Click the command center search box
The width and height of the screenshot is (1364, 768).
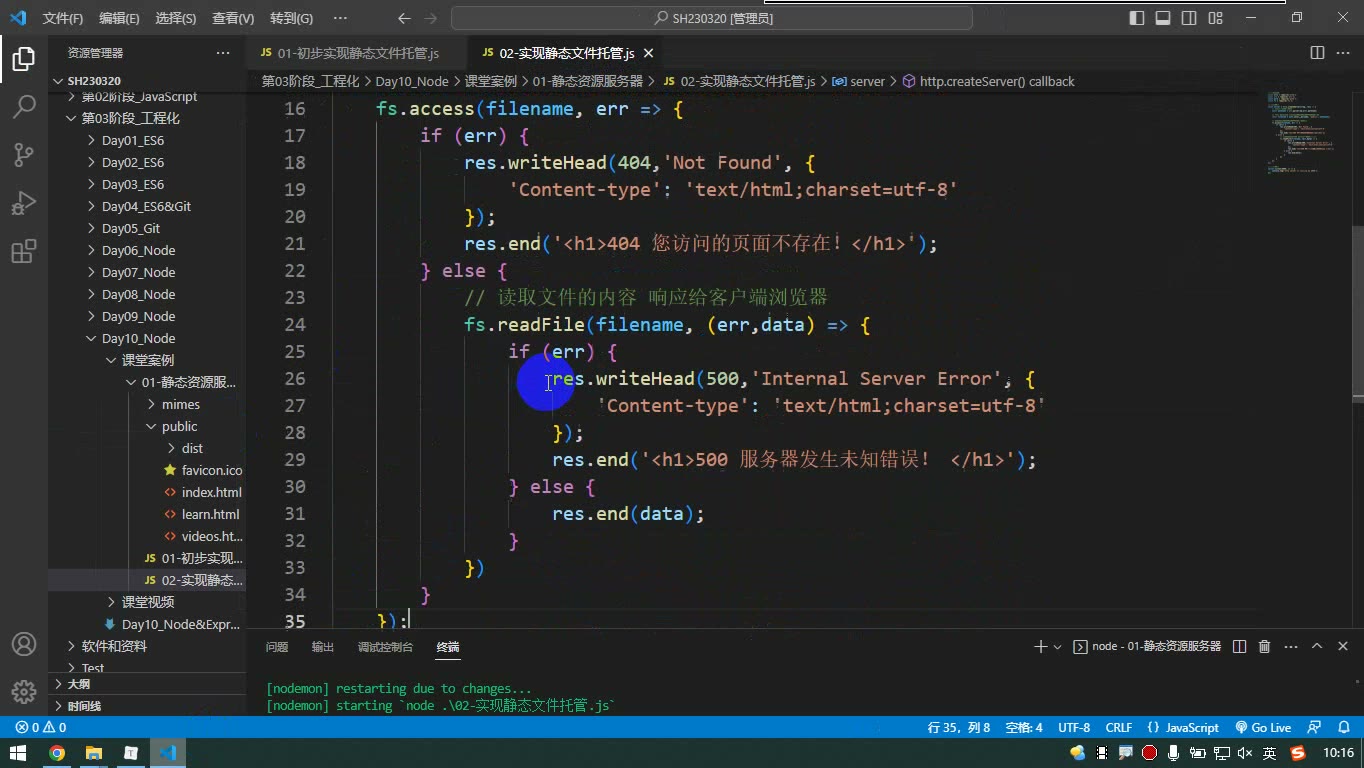click(x=711, y=18)
